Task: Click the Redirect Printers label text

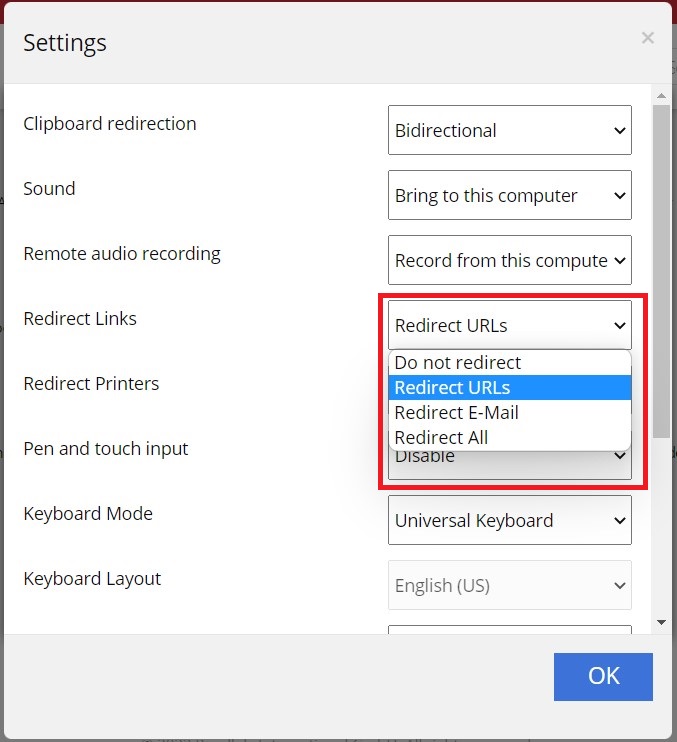Action: coord(91,384)
